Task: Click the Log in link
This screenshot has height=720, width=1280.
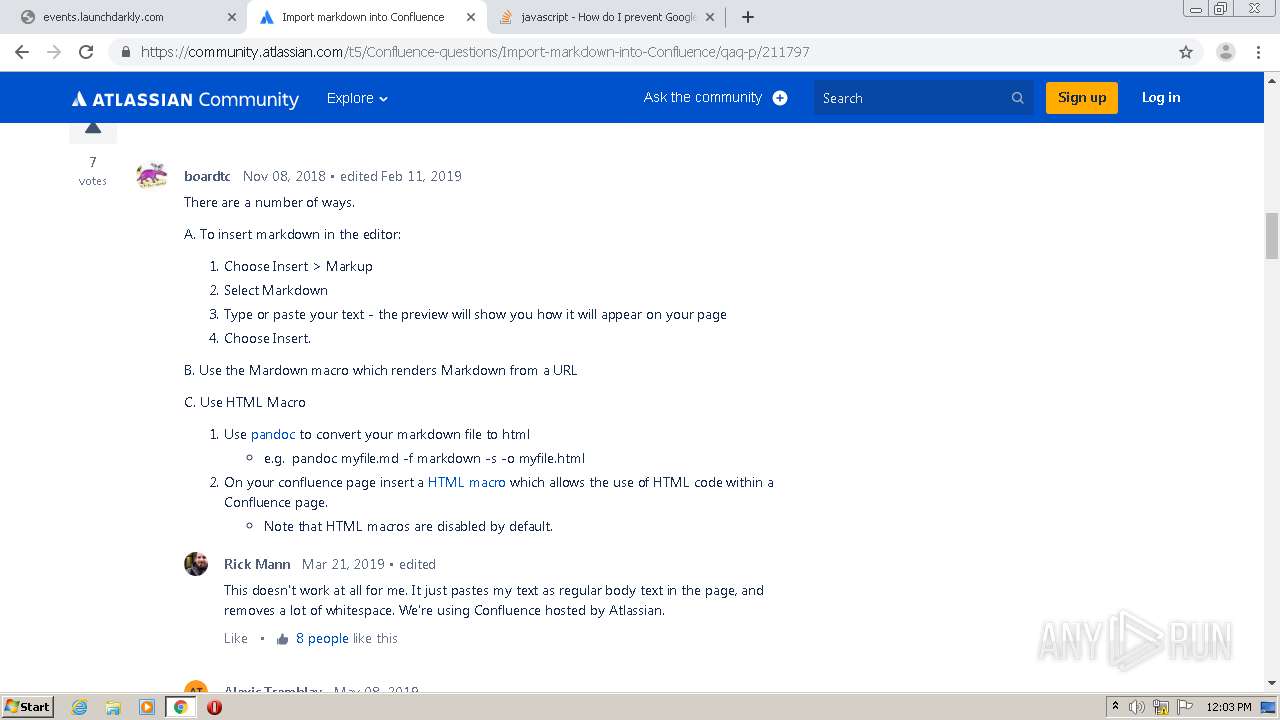Action: tap(1161, 97)
